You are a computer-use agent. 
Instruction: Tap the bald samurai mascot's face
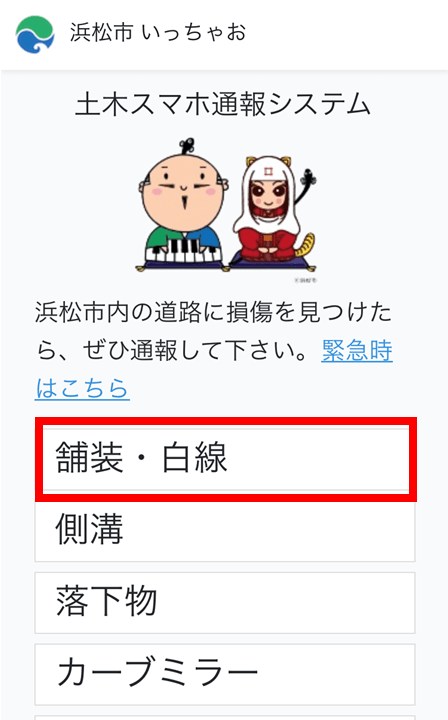click(184, 190)
